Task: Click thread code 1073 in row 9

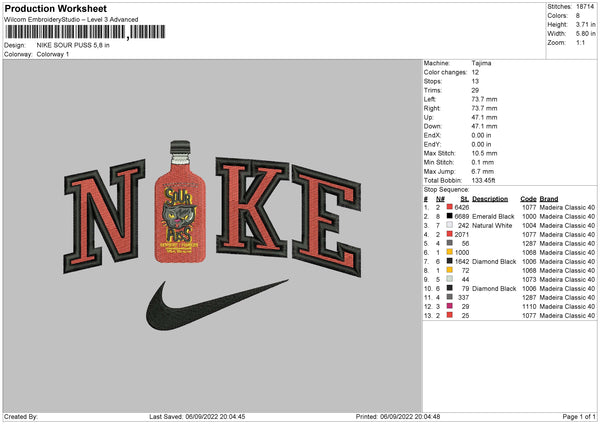Action: click(529, 279)
